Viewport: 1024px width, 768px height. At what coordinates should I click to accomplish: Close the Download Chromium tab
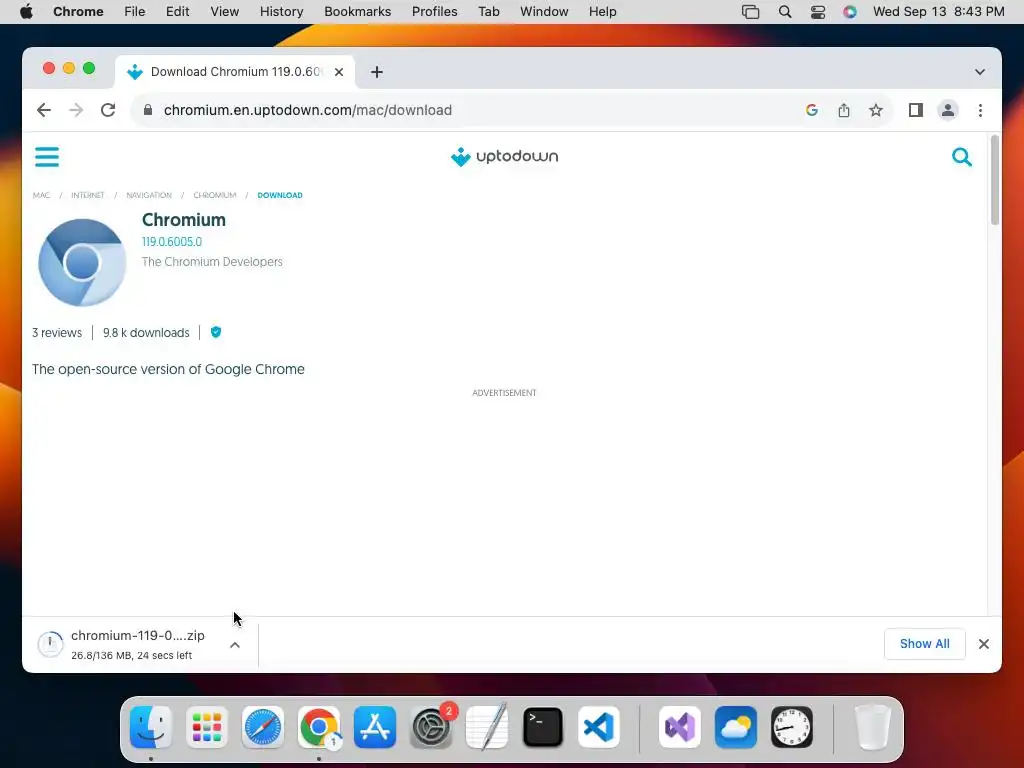click(x=339, y=72)
